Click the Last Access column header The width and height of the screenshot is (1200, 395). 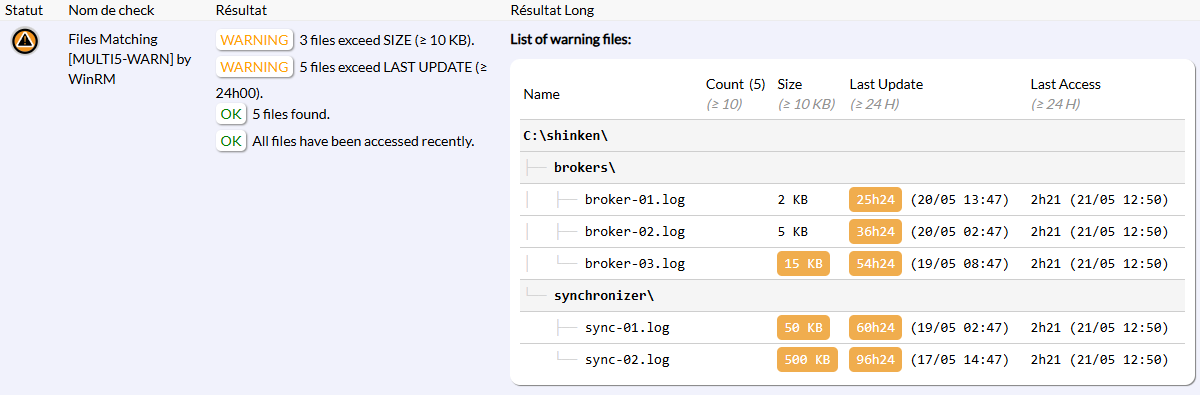point(1066,85)
